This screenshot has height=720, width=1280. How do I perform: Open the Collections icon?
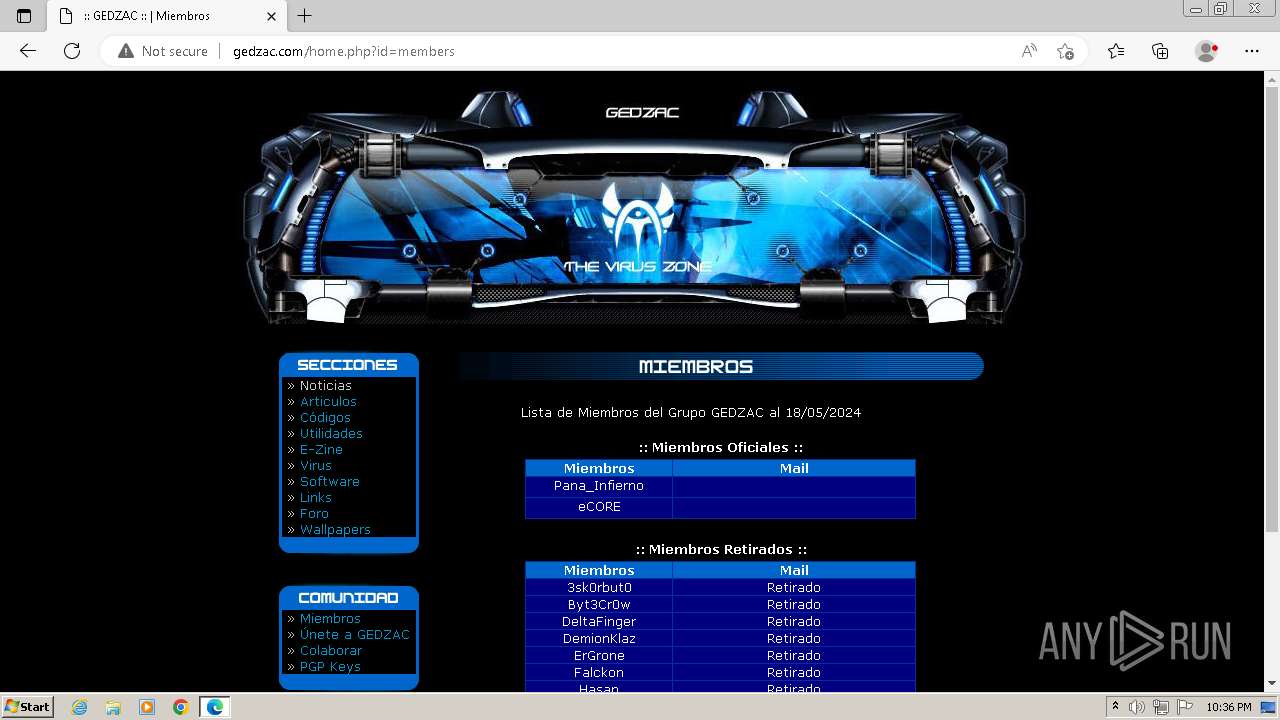click(1160, 51)
